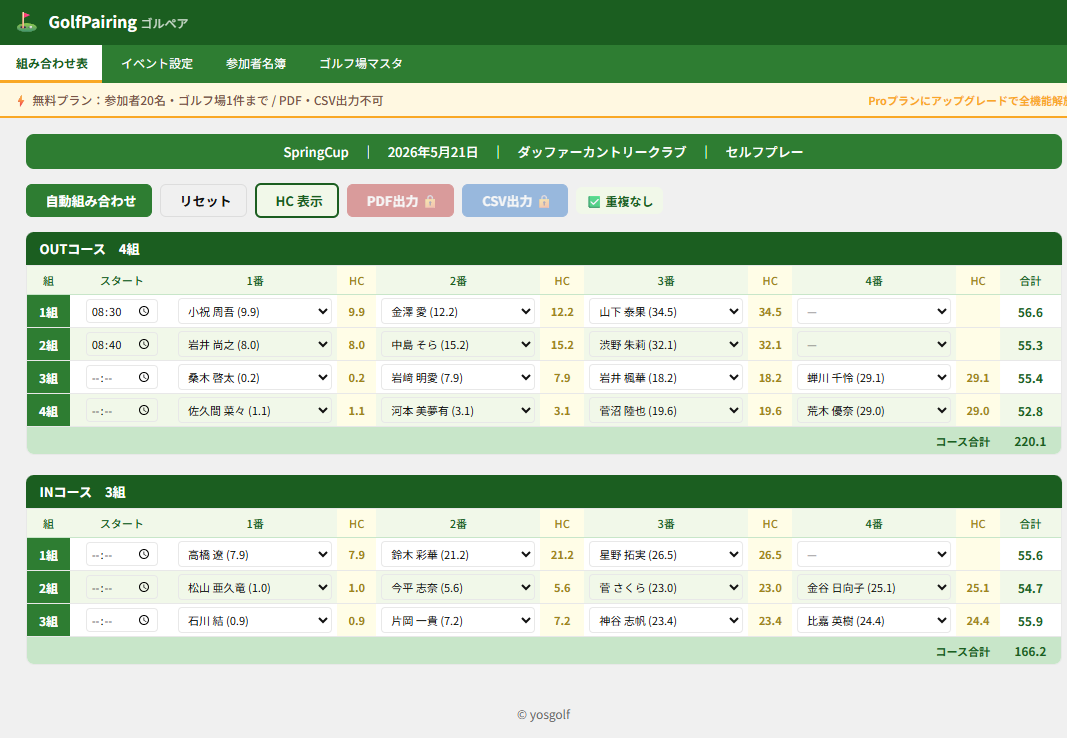Open player dropdown 荒木 優奈 (29.0)

click(874, 410)
